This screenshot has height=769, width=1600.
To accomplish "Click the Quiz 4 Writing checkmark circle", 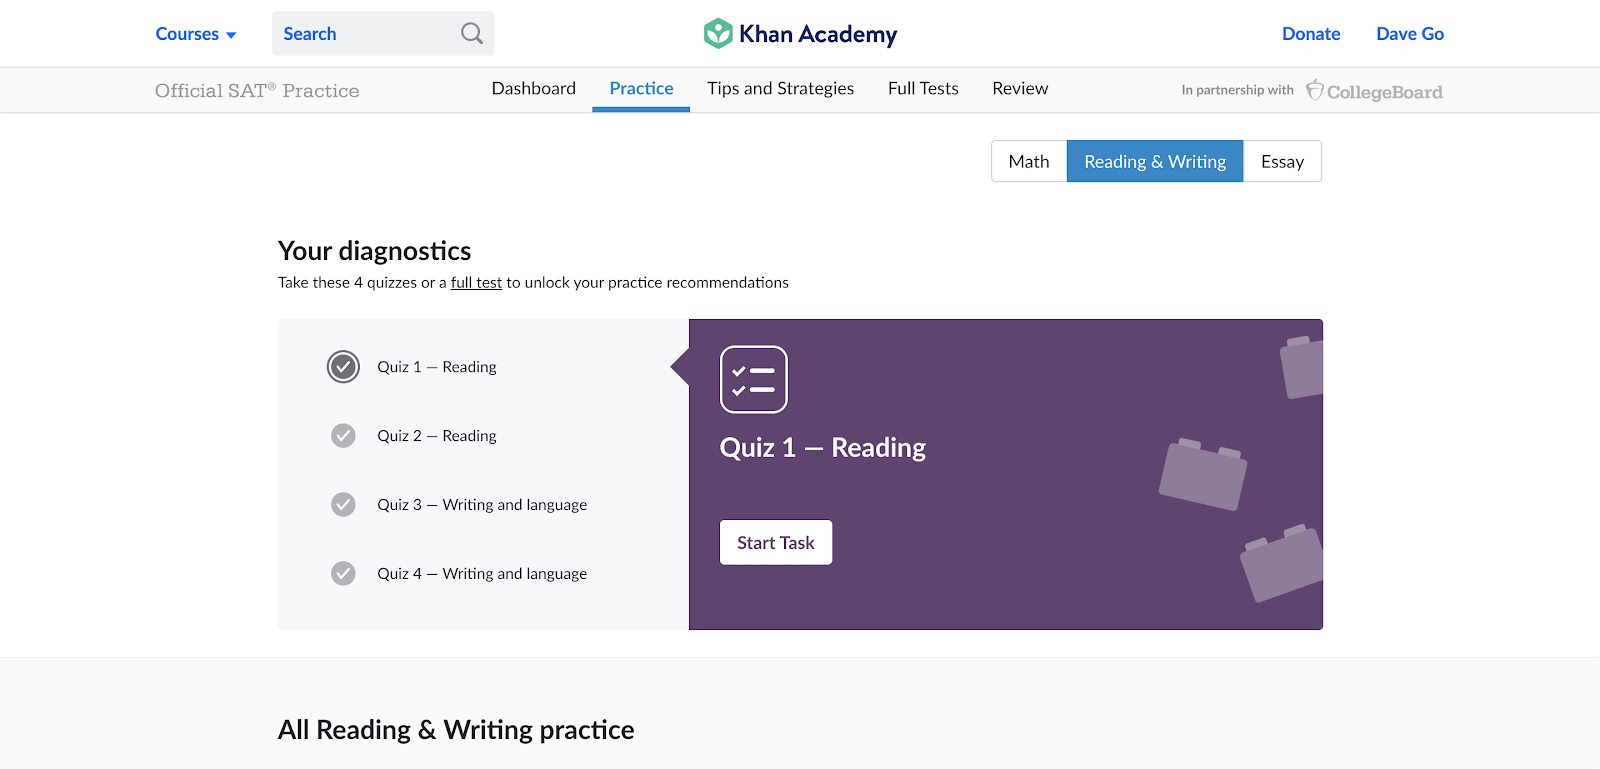I will tap(343, 574).
